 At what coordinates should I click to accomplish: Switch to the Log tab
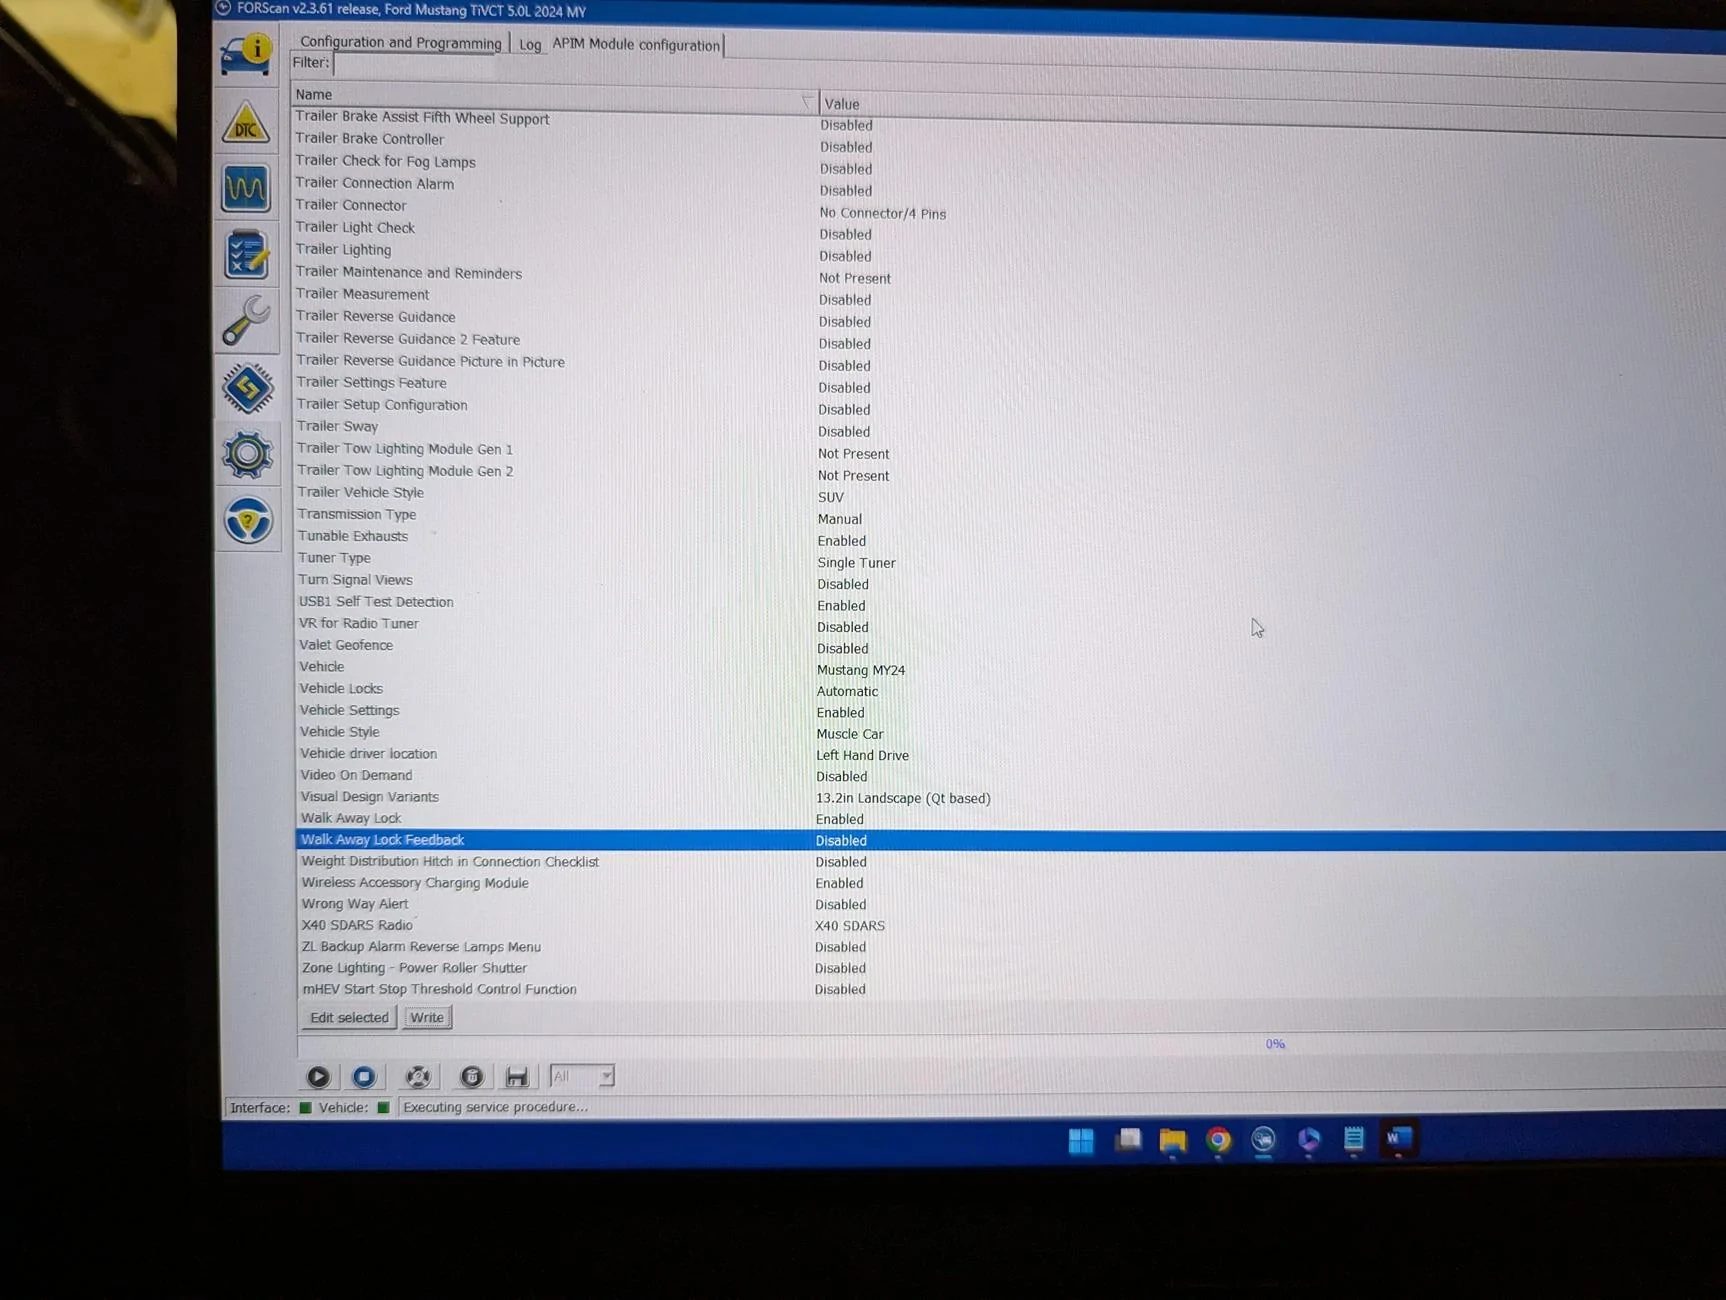click(x=530, y=45)
